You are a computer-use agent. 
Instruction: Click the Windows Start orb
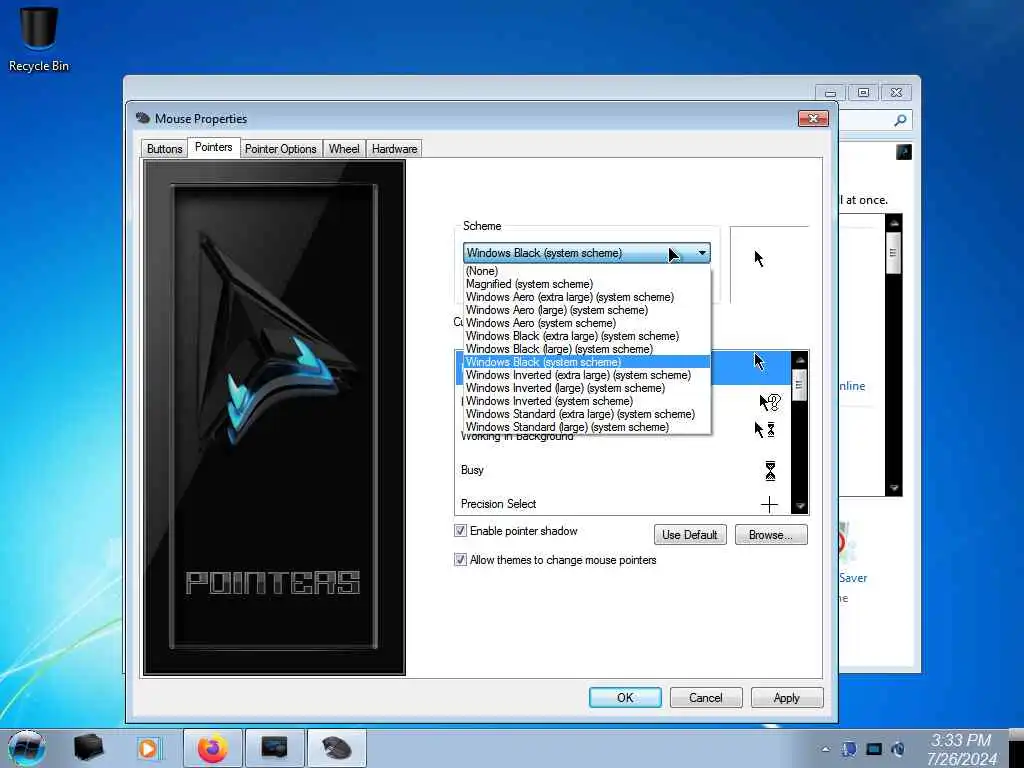[27, 748]
